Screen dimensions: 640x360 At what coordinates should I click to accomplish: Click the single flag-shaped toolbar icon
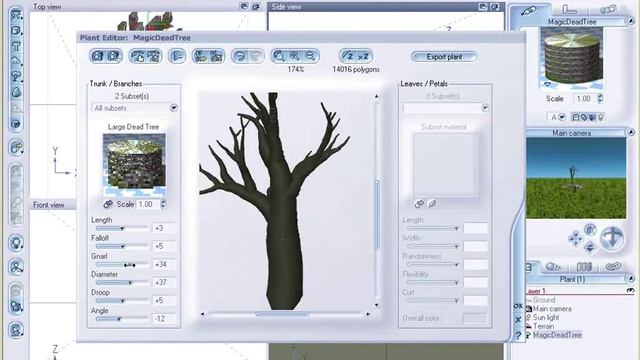coord(177,56)
